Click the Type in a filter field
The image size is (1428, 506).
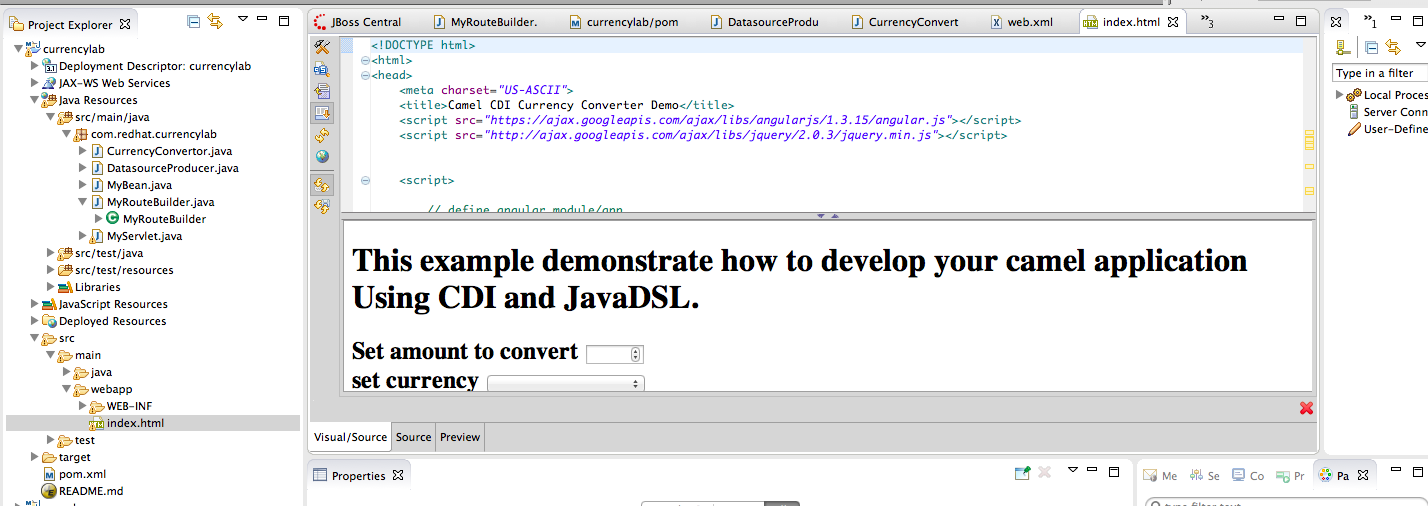1380,73
